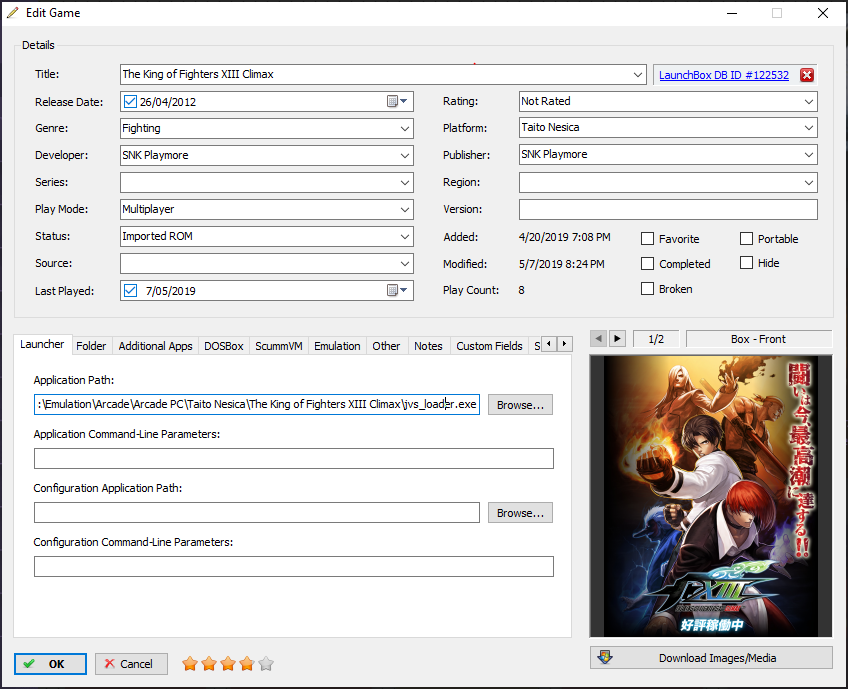The height and width of the screenshot is (689, 848).
Task: Open the Release Date calendar picker
Action: (x=398, y=102)
